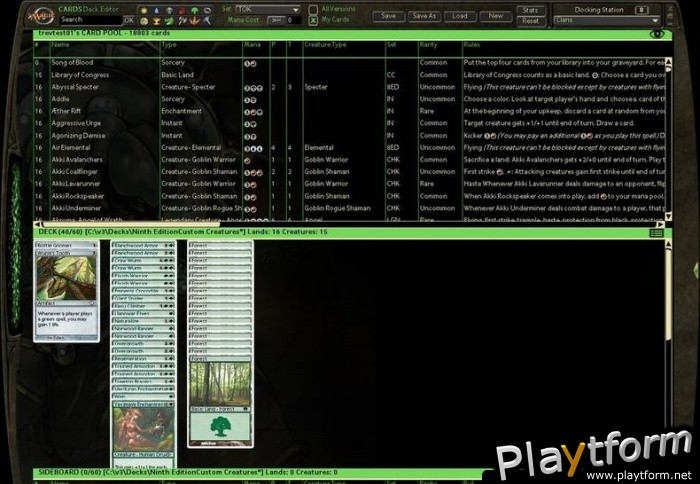
Task: Uncheck the My Cards checkbox
Action: click(x=314, y=21)
